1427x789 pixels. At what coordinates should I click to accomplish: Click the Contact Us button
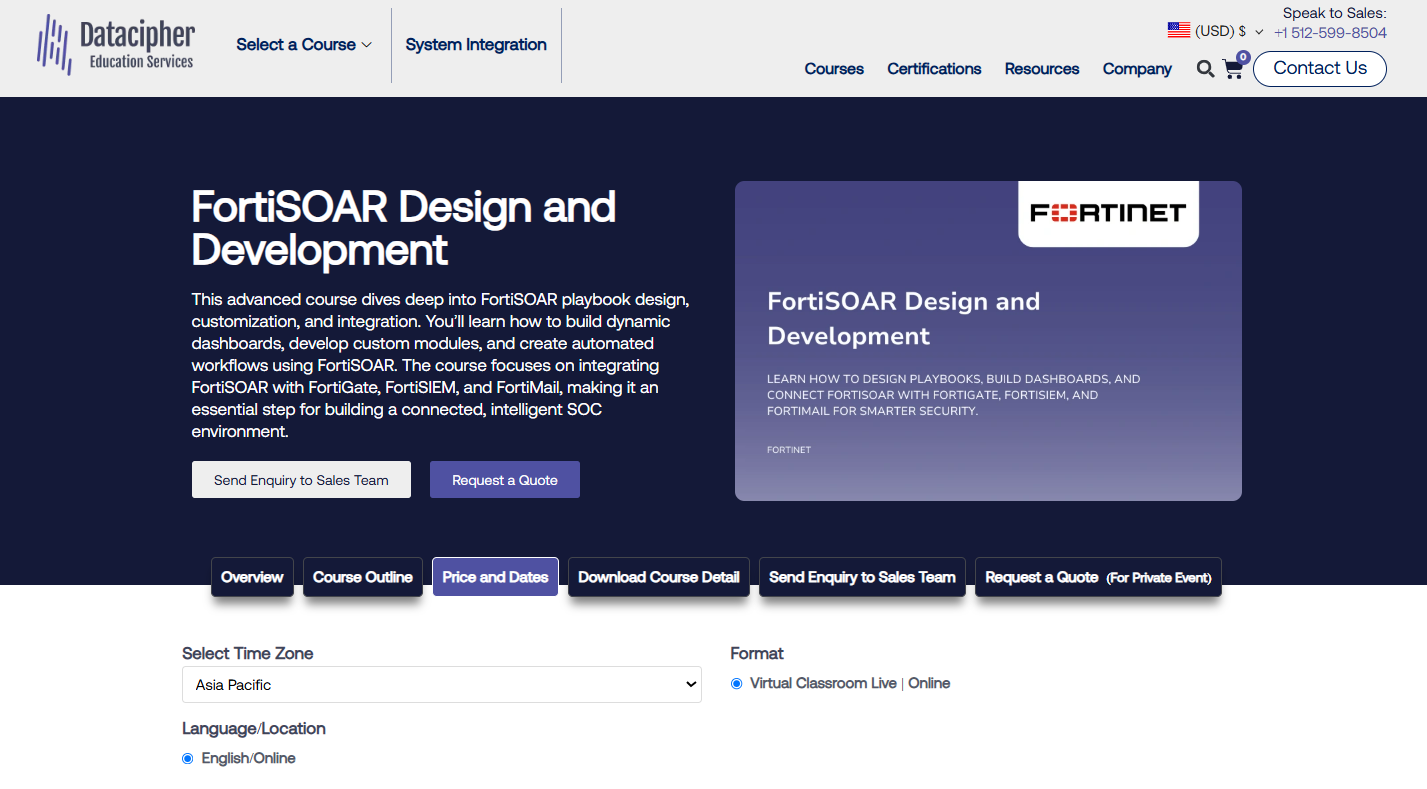tap(1320, 68)
